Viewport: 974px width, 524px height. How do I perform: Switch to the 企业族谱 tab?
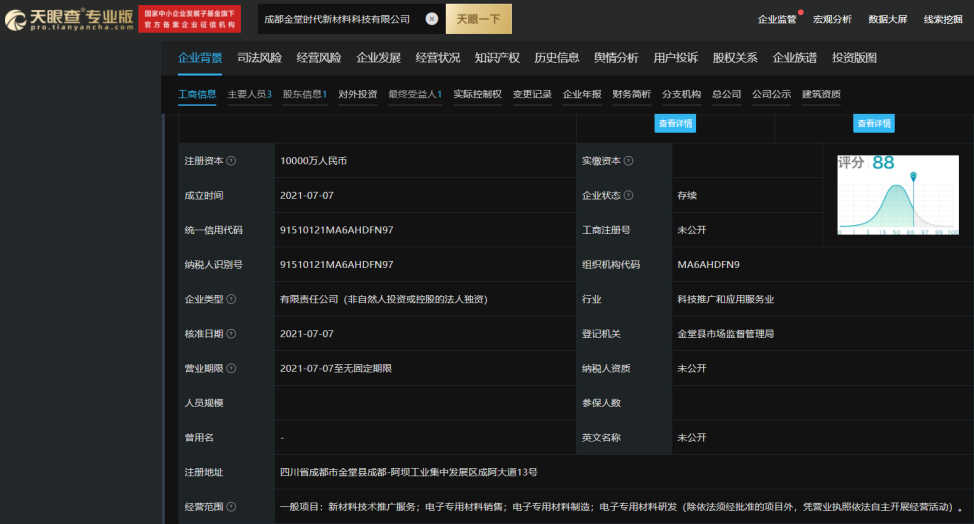794,58
